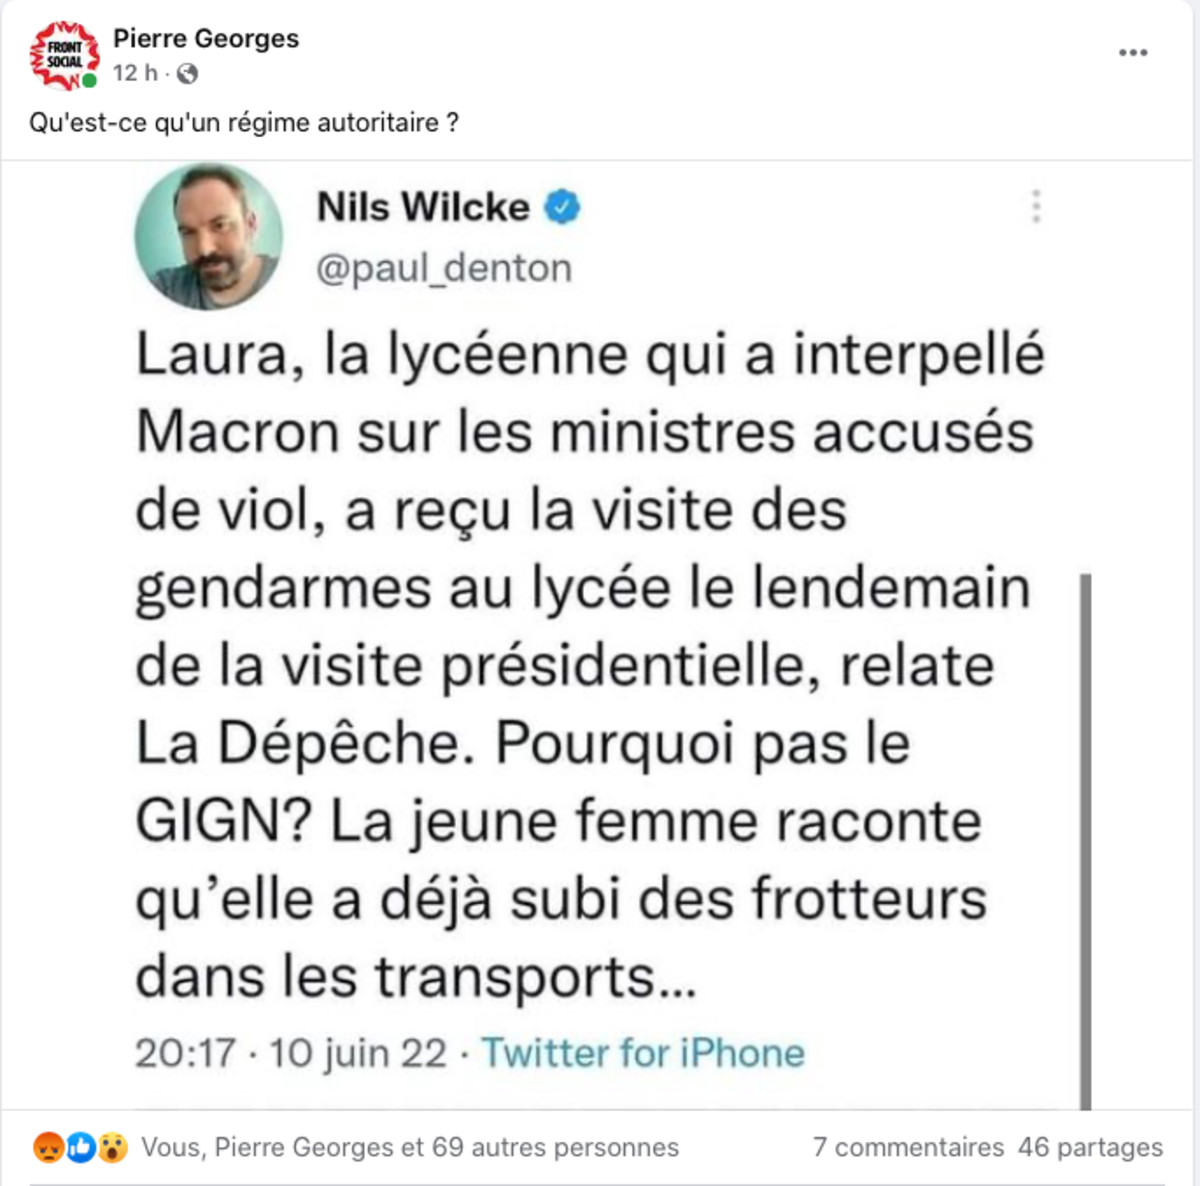The image size is (1200, 1186).
Task: Click the public globe audience icon
Action: pyautogui.click(x=187, y=74)
